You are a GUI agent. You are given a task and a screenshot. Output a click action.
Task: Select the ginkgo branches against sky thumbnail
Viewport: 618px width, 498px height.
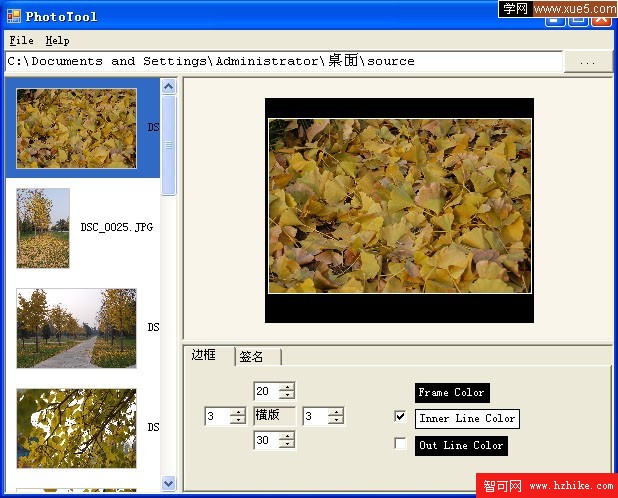point(76,428)
